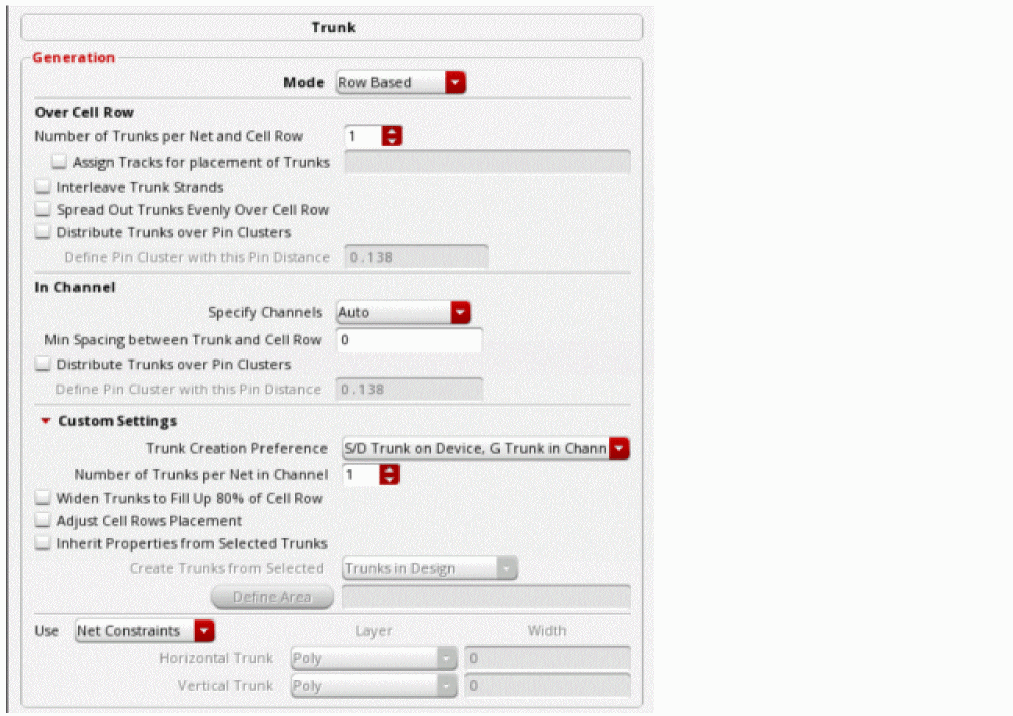The height and width of the screenshot is (716, 1013).
Task: Toggle Inherit Properties from Selected Trunks
Action: (x=43, y=543)
